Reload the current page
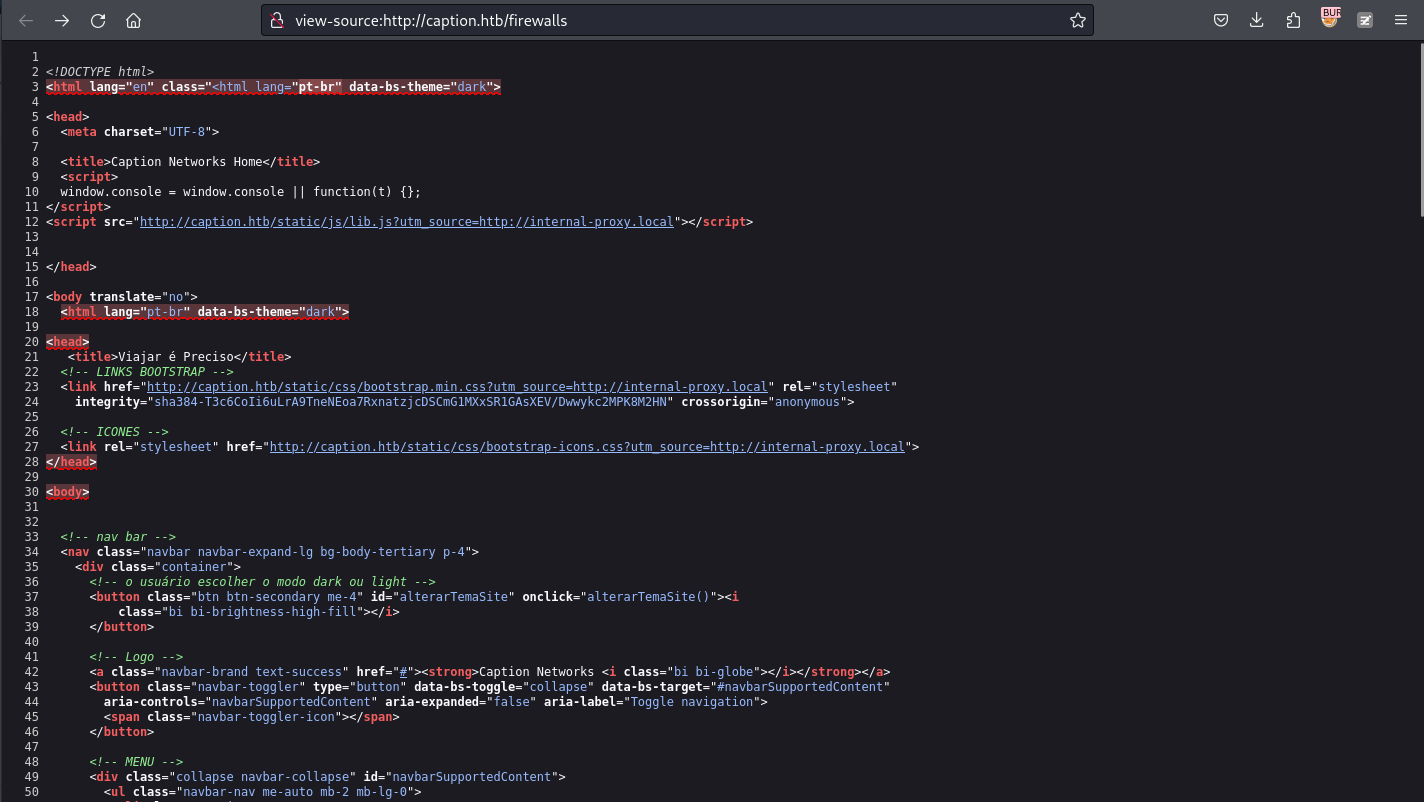 pyautogui.click(x=98, y=20)
